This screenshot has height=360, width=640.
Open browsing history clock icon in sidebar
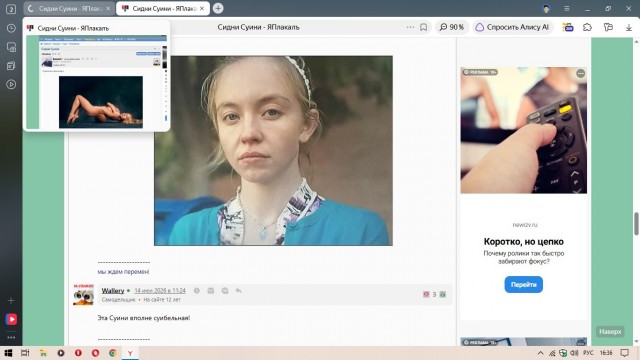[11, 28]
